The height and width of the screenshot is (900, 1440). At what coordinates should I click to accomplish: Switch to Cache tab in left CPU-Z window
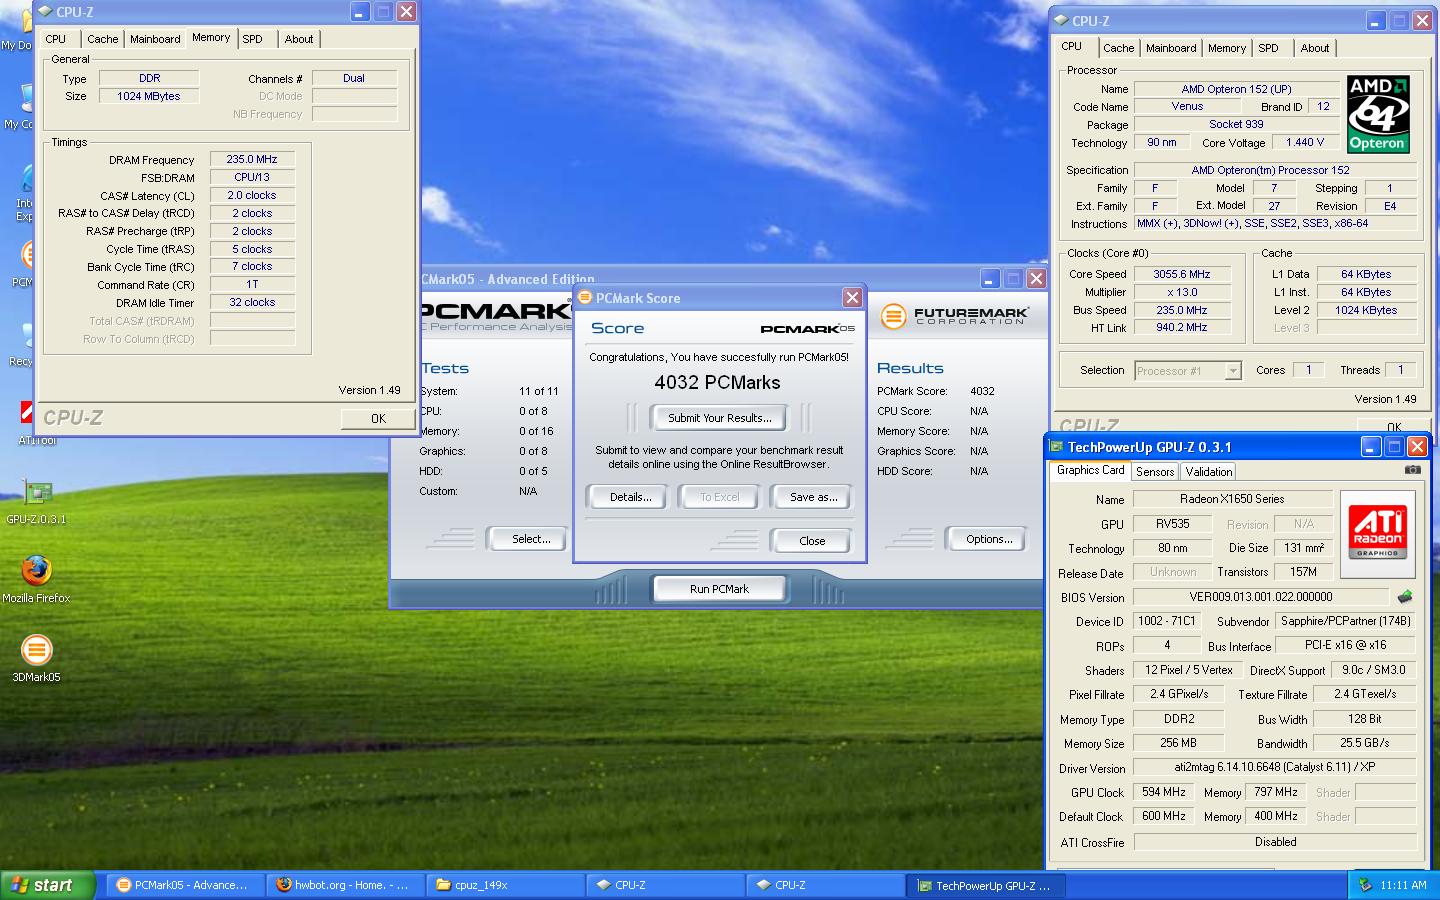click(x=102, y=39)
